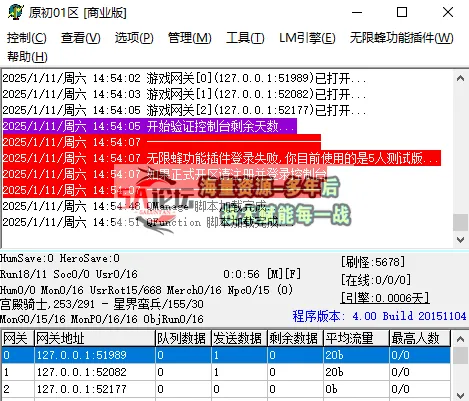Screen dimensions: 469x401
Task: Click the 程序版本 4.00 Build text
Action: point(379,316)
